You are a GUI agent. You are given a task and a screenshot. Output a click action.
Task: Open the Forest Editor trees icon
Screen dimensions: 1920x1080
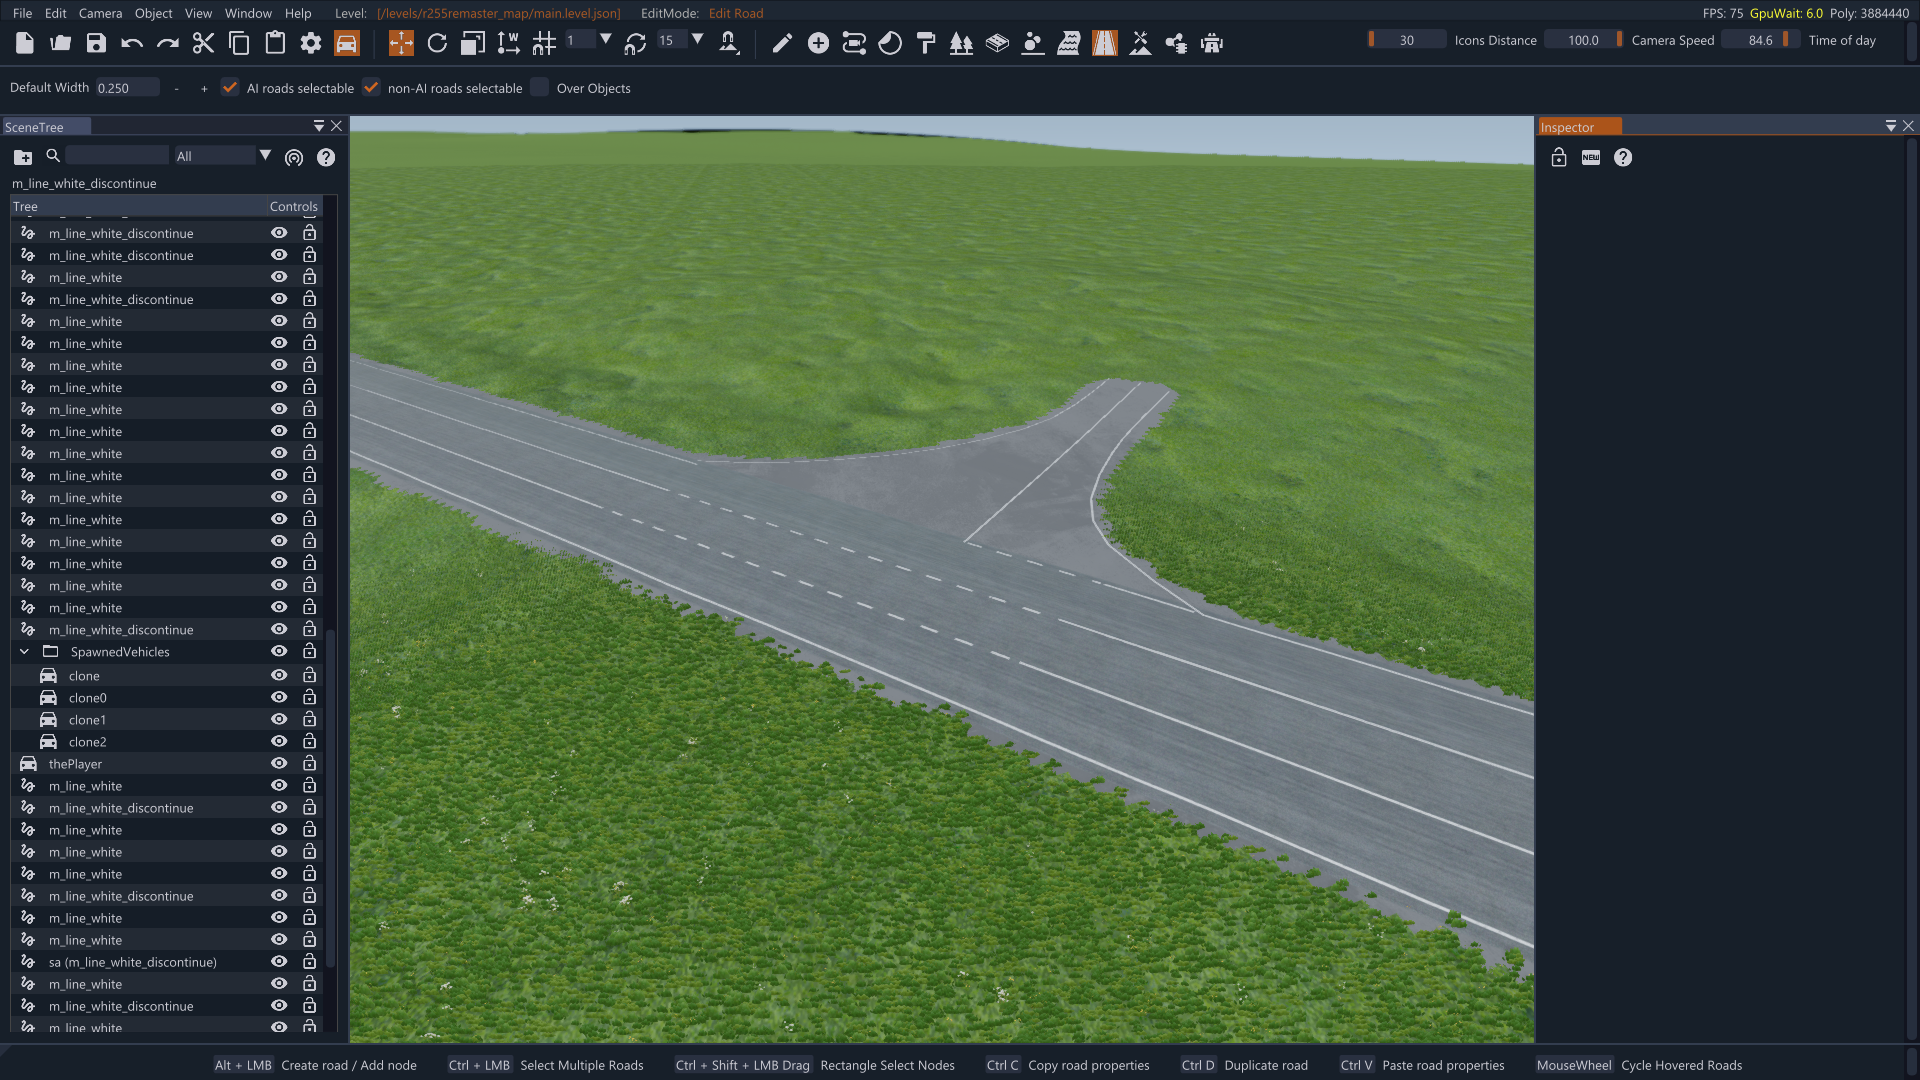click(x=961, y=43)
